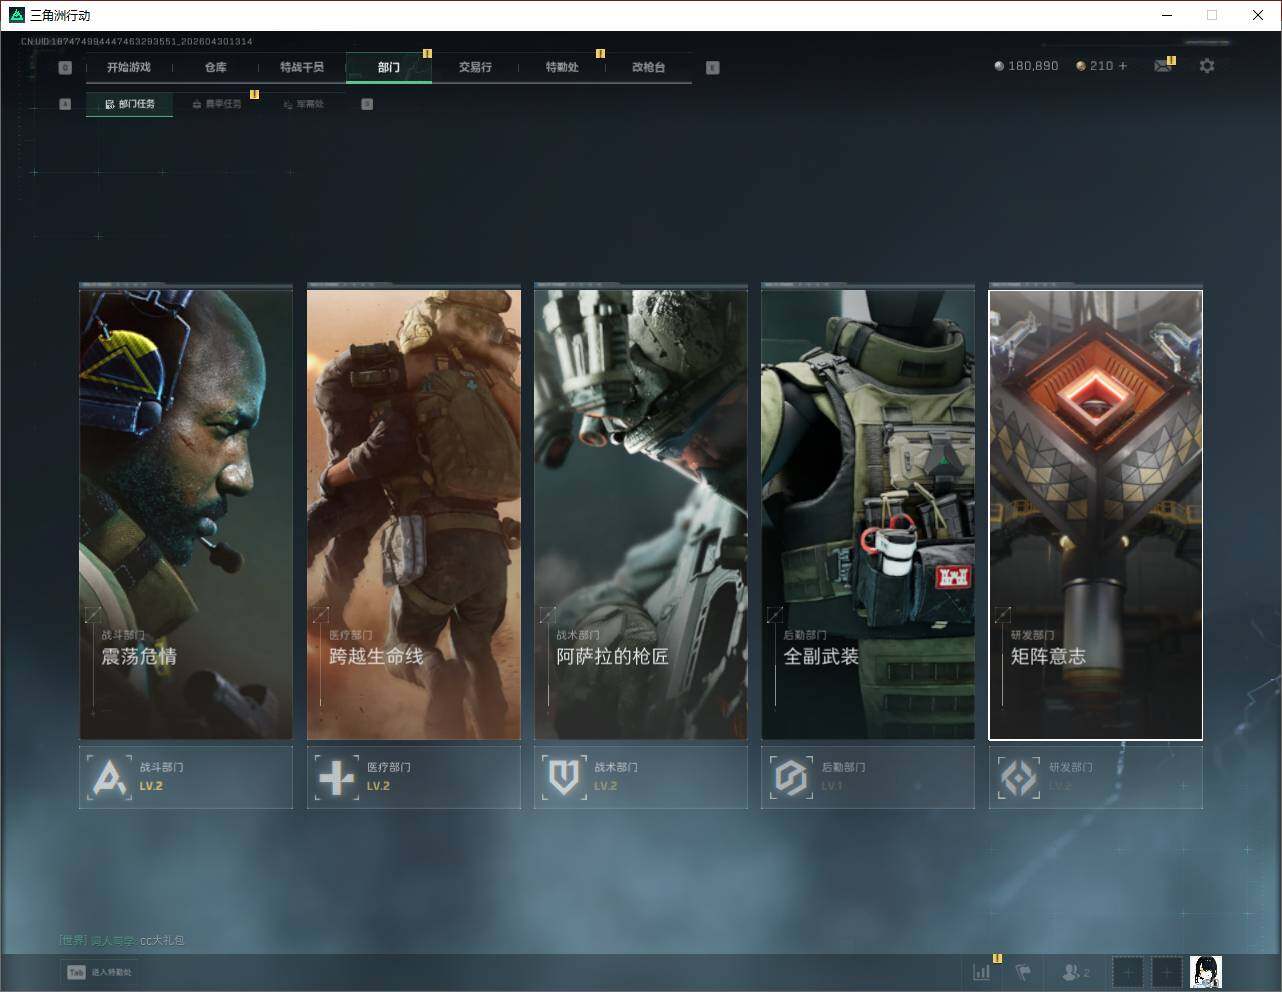Add more gold currency with the plus
Screen dimensions: 1282x992
pos(1123,66)
